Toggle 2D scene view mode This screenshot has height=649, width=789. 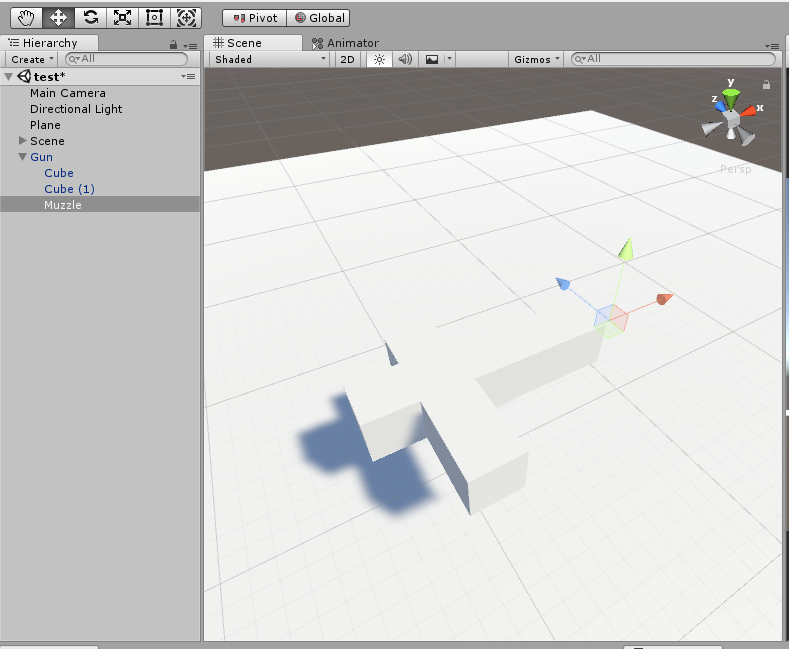click(347, 59)
